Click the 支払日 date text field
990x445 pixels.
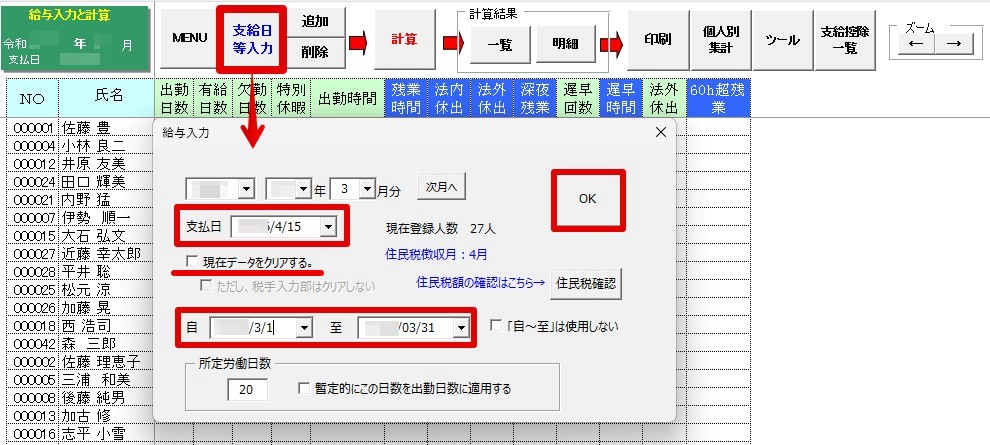coord(276,227)
